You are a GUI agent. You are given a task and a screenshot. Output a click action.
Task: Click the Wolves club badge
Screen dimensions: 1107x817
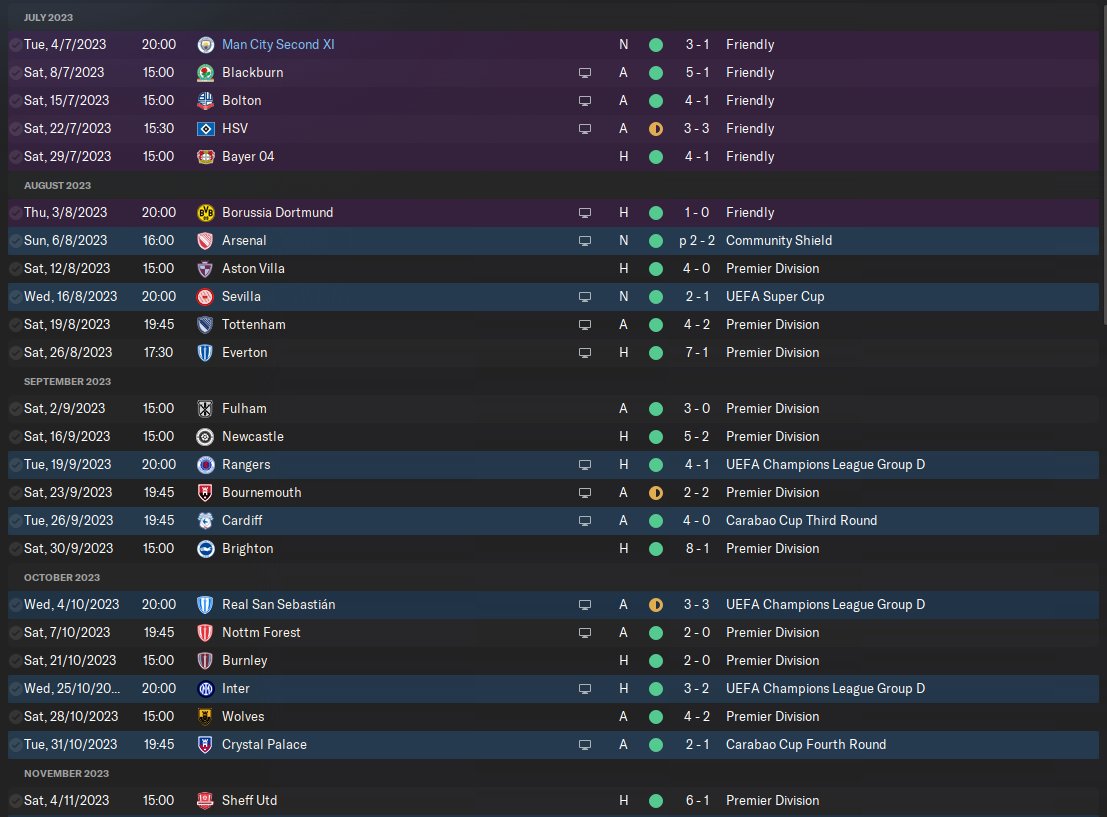(x=206, y=717)
